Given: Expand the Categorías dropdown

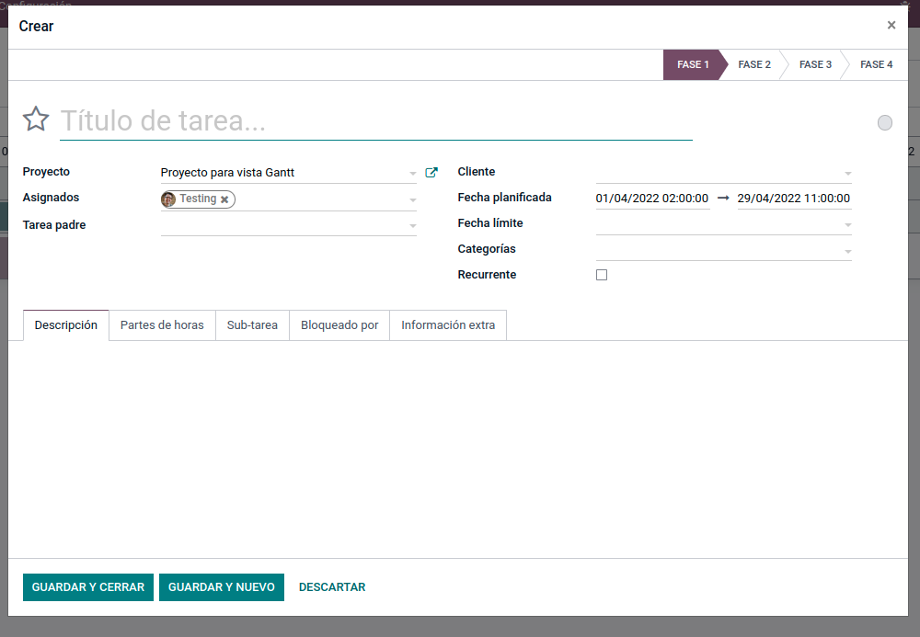Looking at the screenshot, I should (847, 251).
